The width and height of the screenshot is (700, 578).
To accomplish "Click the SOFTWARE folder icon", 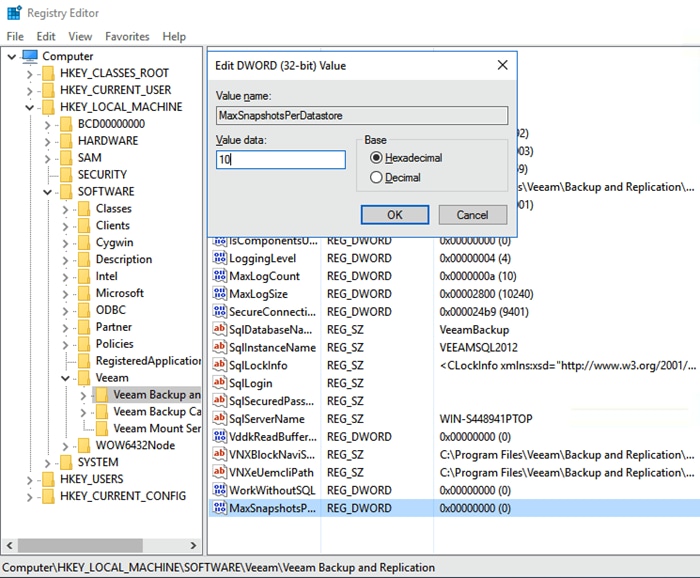I will (x=66, y=191).
